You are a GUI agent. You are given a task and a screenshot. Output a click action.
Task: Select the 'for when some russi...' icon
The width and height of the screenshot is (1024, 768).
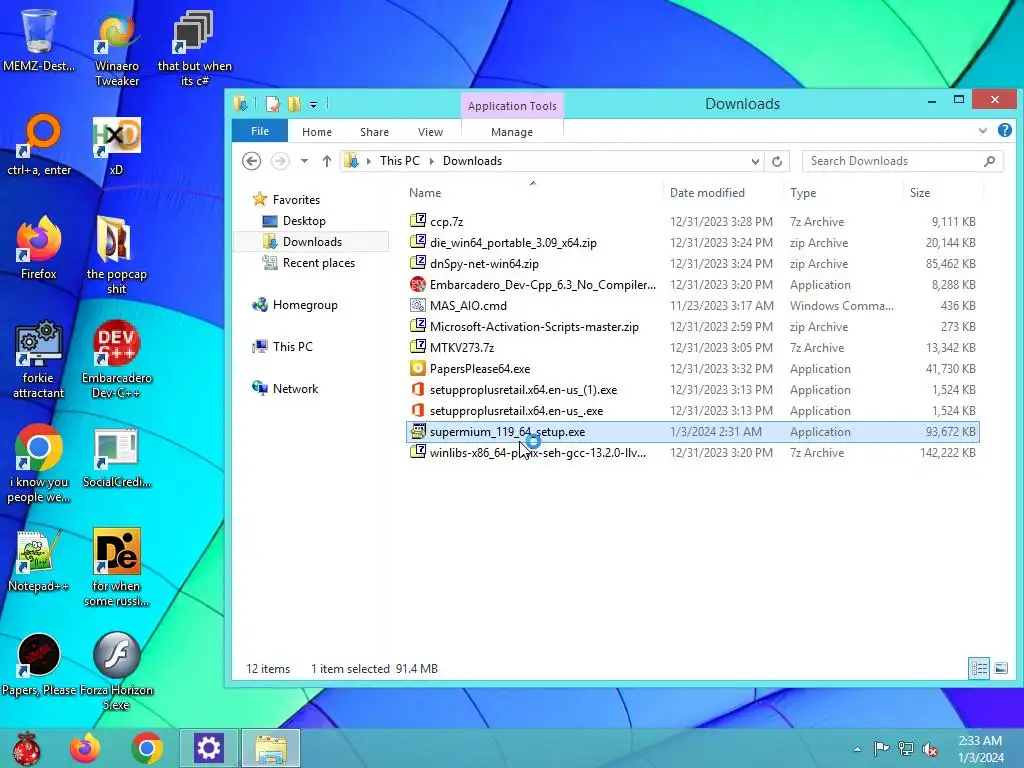coord(117,567)
